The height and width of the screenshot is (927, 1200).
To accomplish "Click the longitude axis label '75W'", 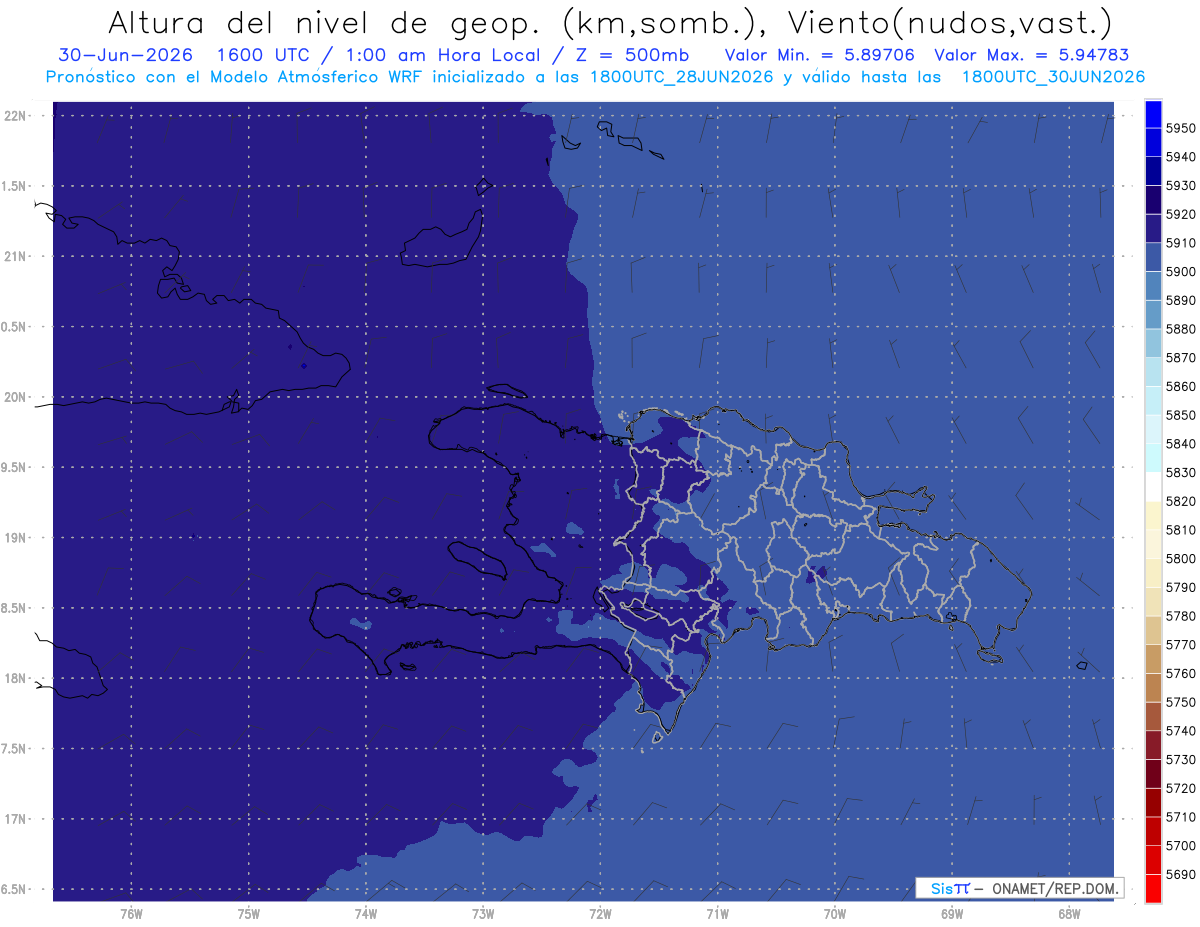I will tap(249, 914).
